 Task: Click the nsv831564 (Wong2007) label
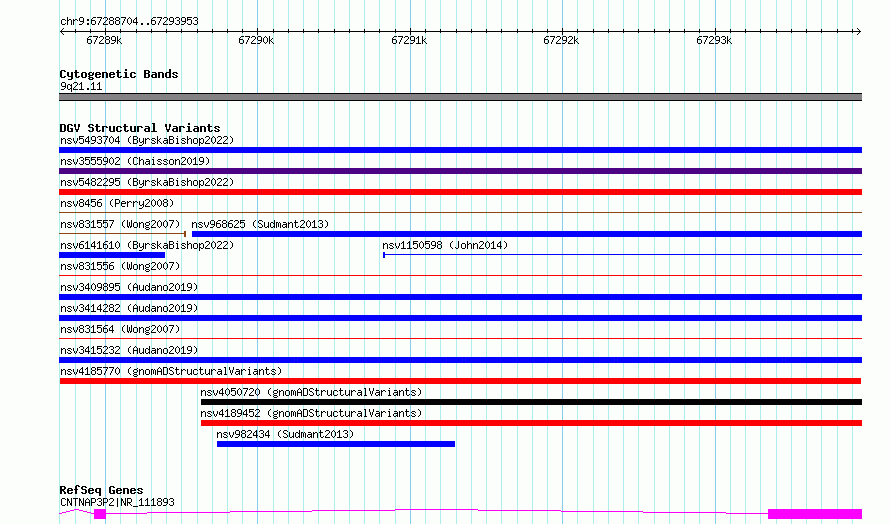pyautogui.click(x=120, y=329)
